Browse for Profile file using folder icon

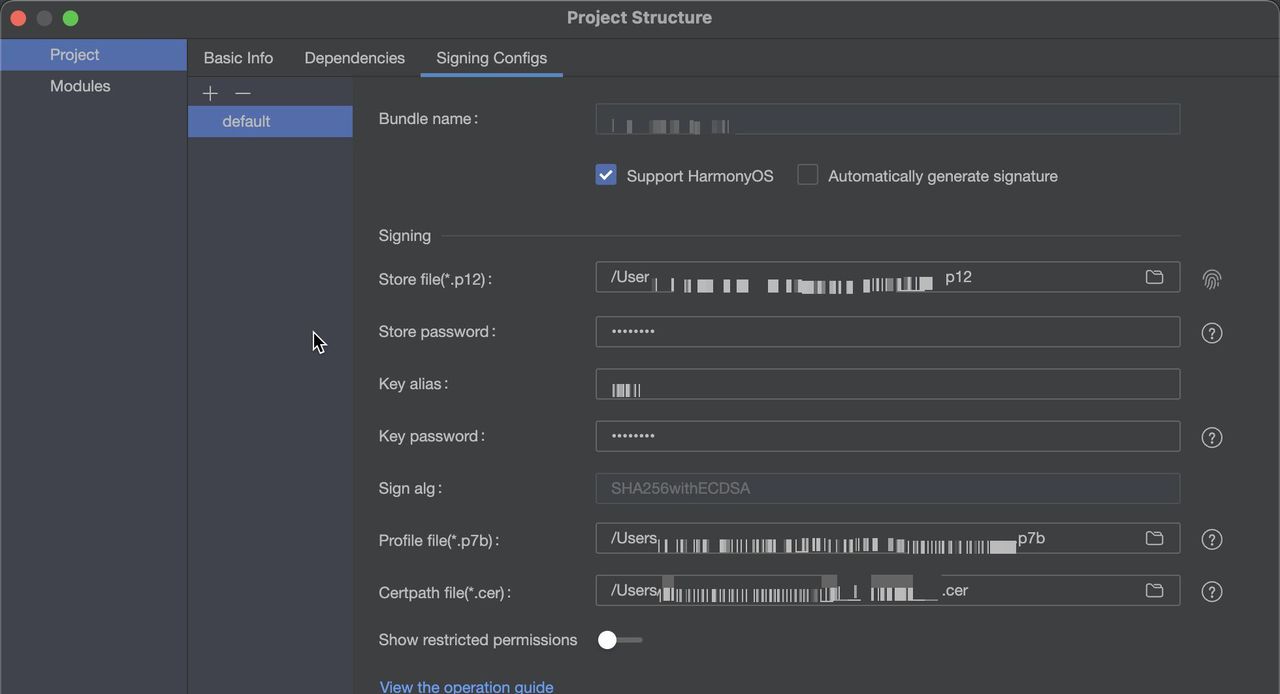pyautogui.click(x=1154, y=539)
